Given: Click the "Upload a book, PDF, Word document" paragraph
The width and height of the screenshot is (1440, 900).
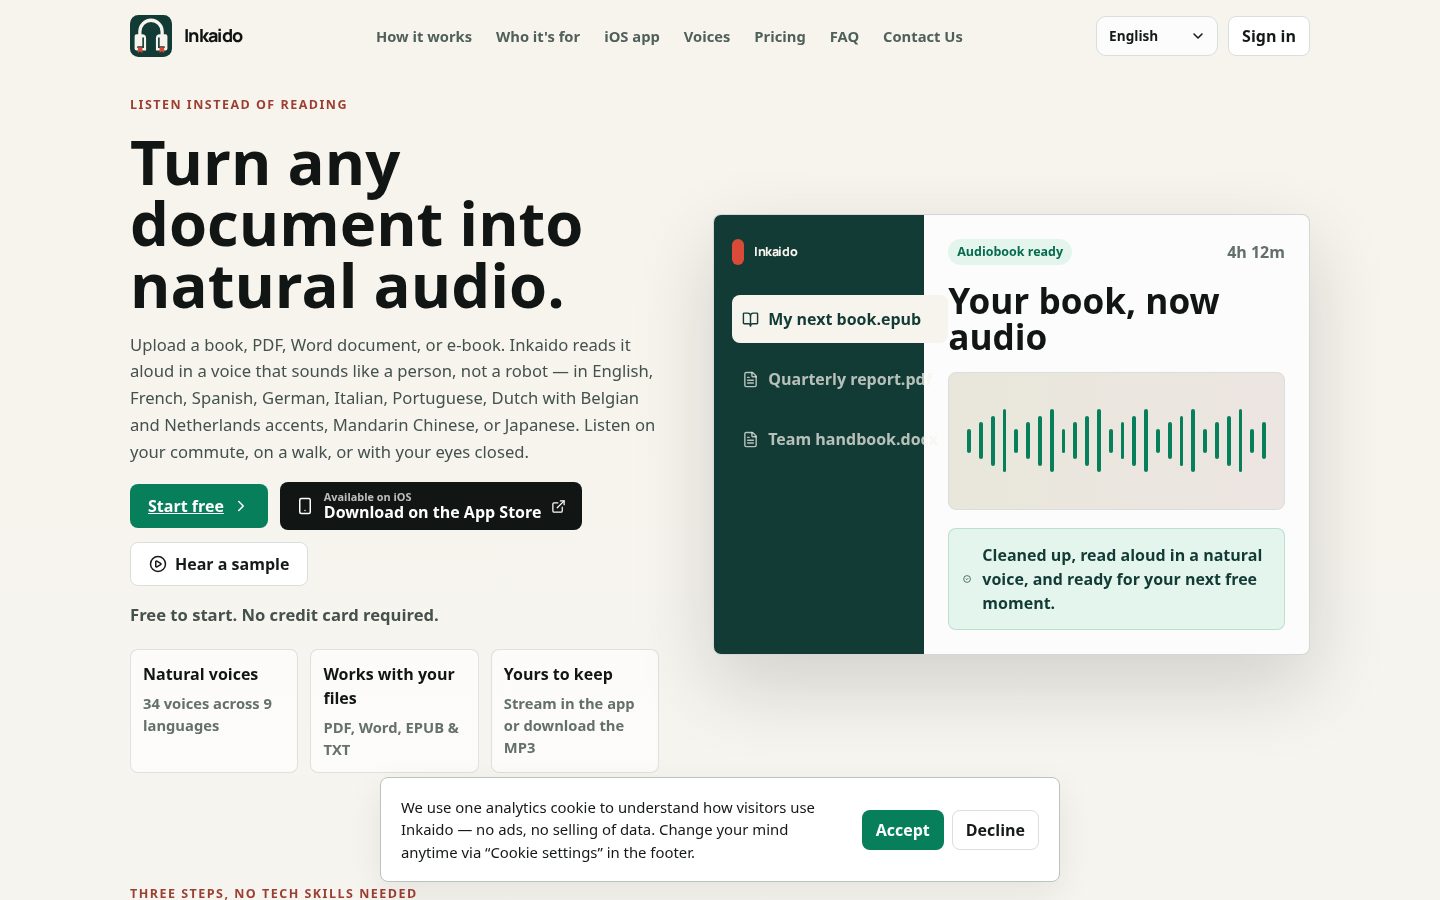Looking at the screenshot, I should pyautogui.click(x=393, y=398).
